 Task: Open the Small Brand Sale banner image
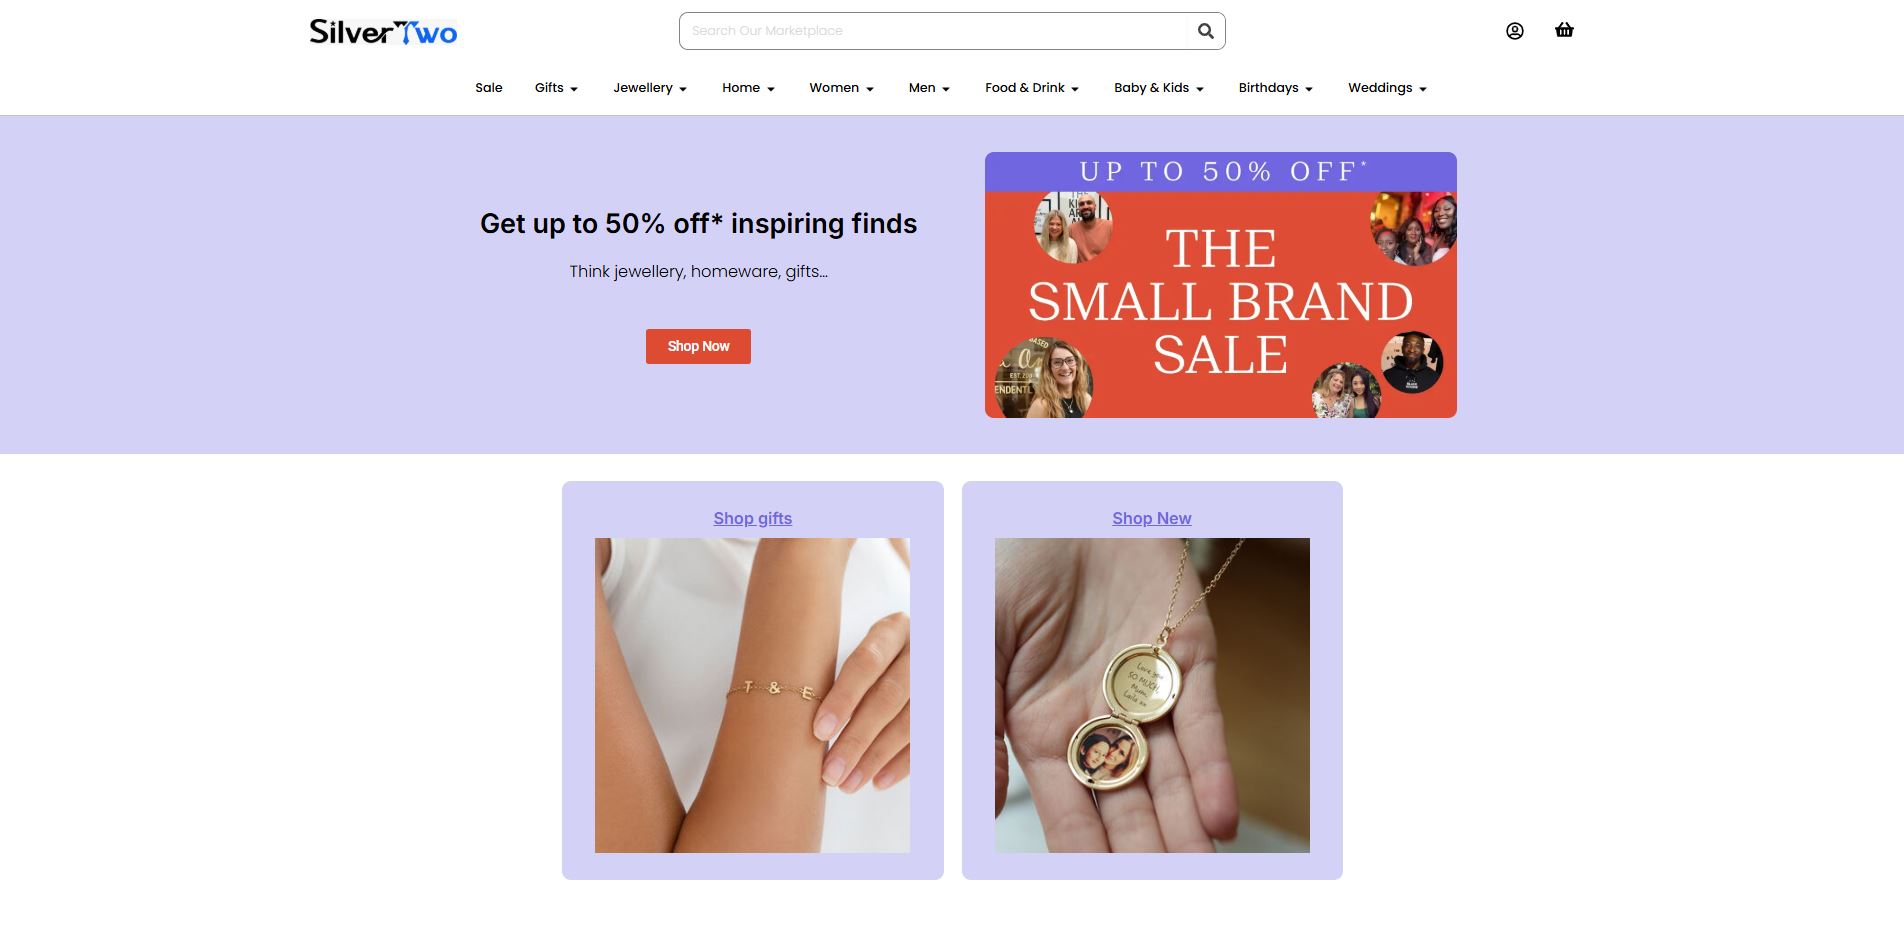coord(1220,285)
